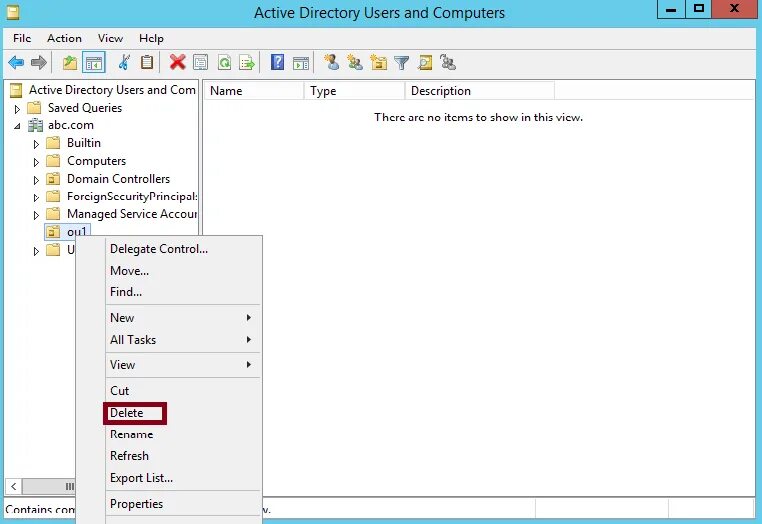Click the gray Forward arrow in toolbar
The width and height of the screenshot is (762, 524).
click(39, 63)
